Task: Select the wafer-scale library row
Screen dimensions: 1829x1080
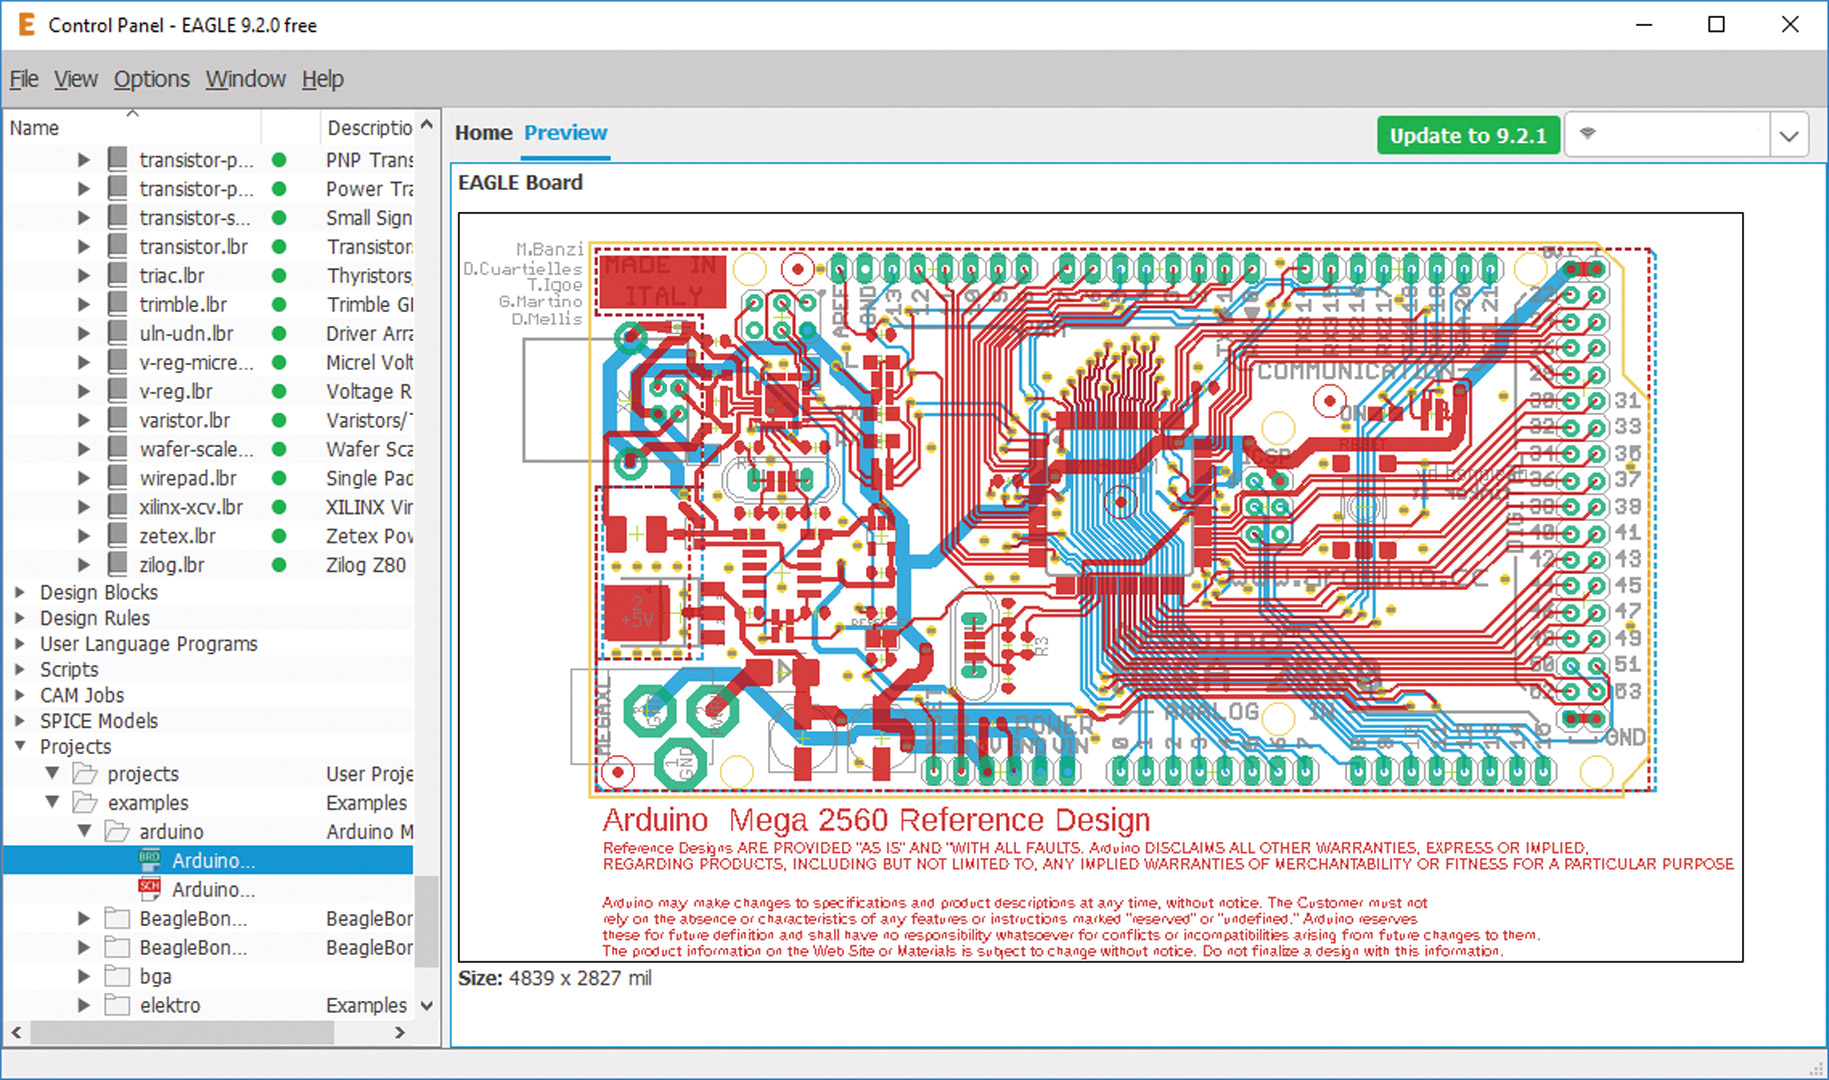Action: pos(209,449)
